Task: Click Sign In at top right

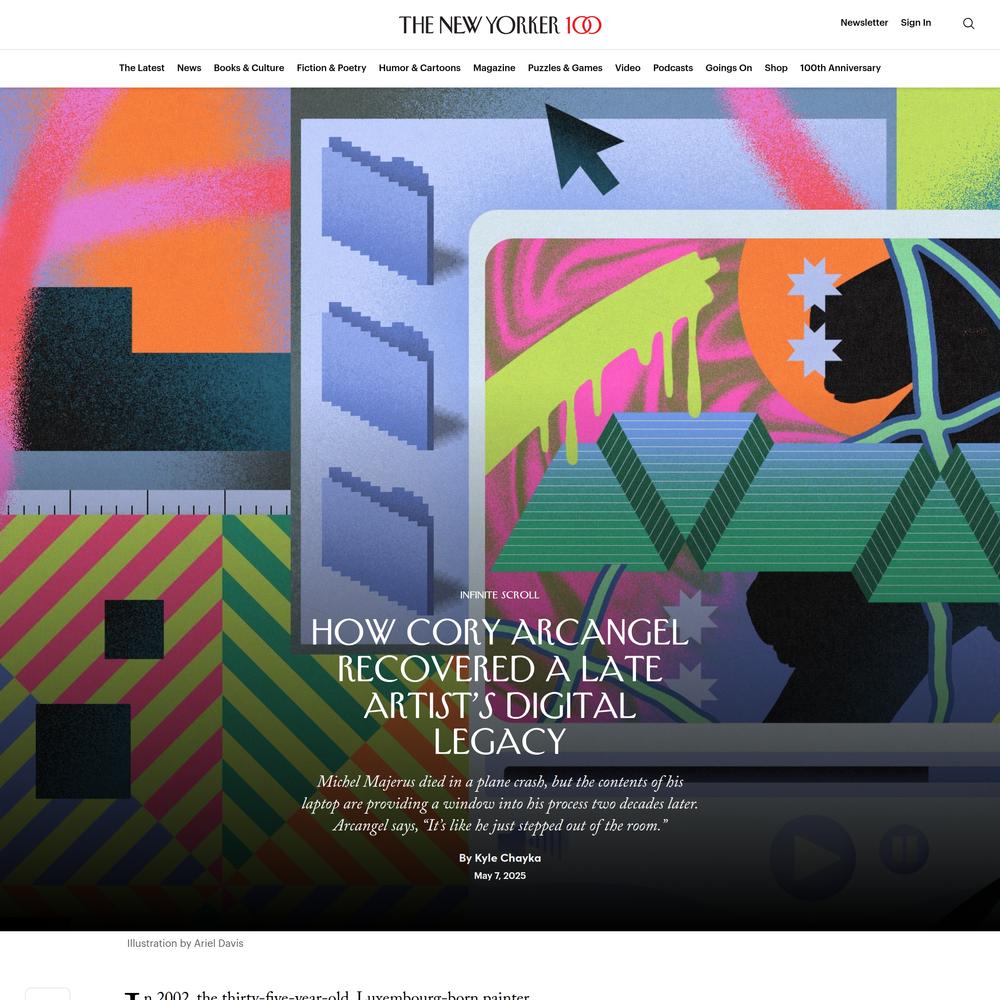Action: pos(915,22)
